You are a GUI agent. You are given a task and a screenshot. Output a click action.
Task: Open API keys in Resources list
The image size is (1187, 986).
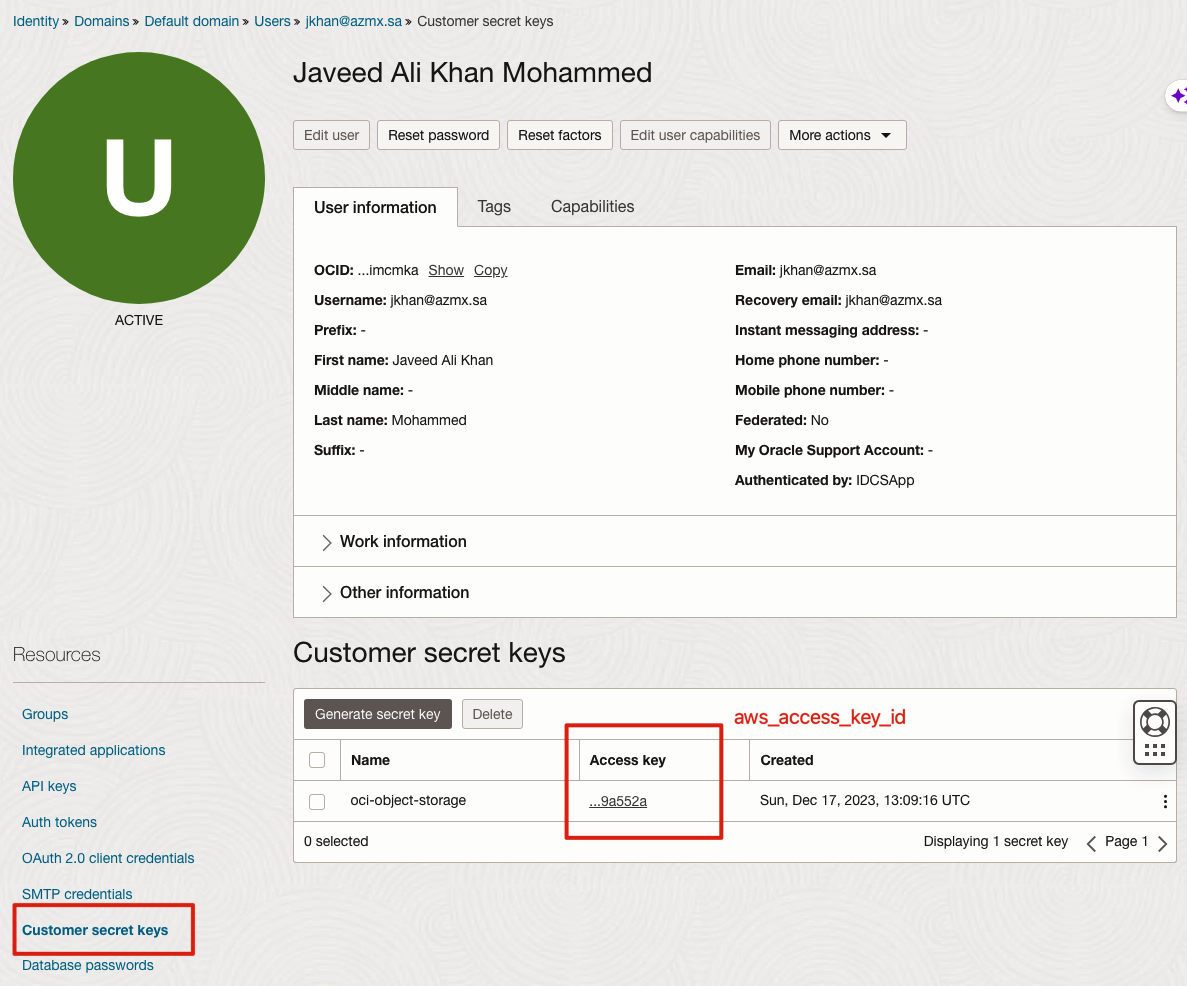tap(49, 786)
